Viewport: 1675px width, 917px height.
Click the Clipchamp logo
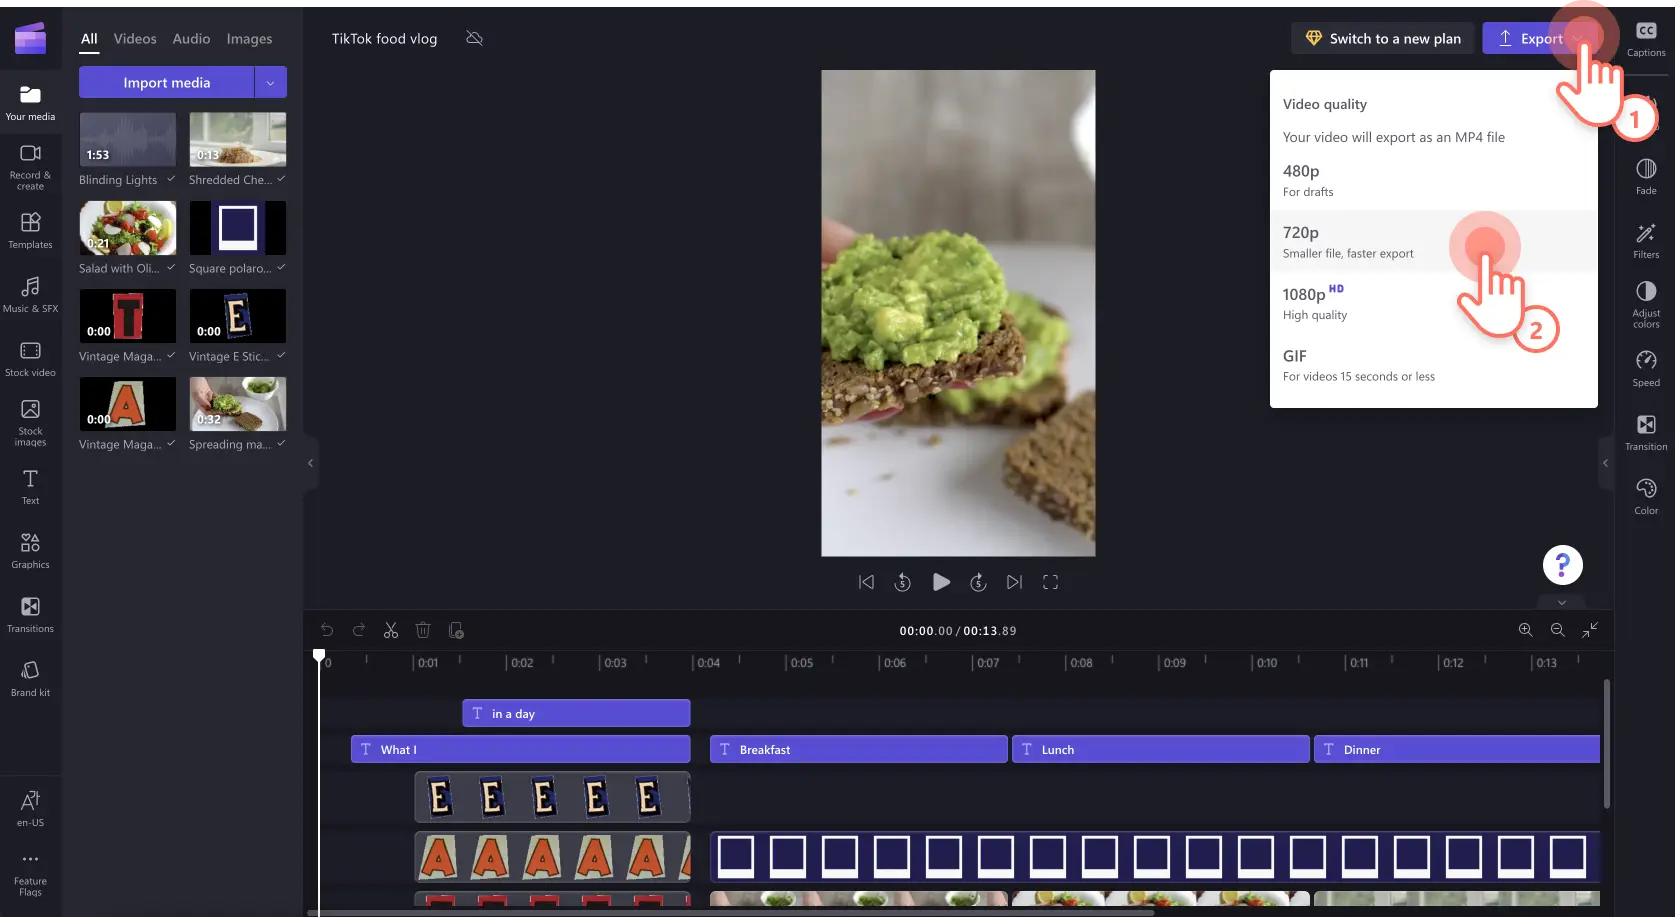tap(30, 38)
